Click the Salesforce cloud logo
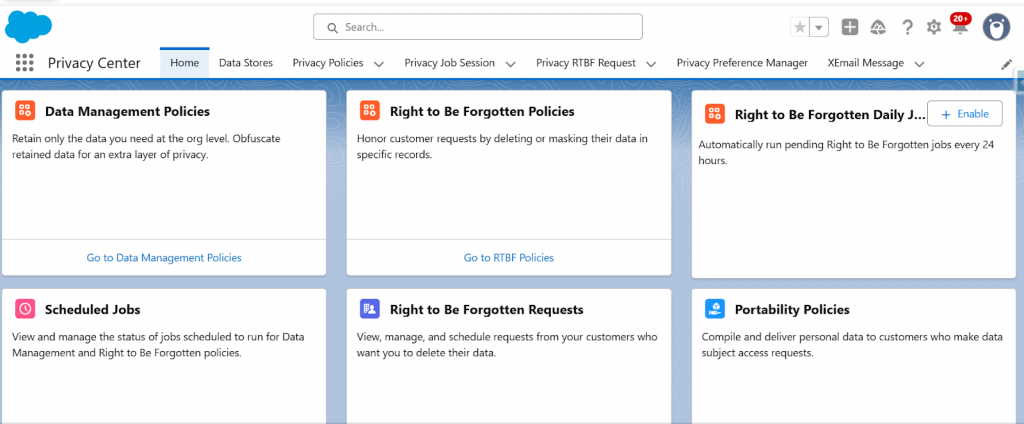The height and width of the screenshot is (424, 1024). tap(28, 26)
